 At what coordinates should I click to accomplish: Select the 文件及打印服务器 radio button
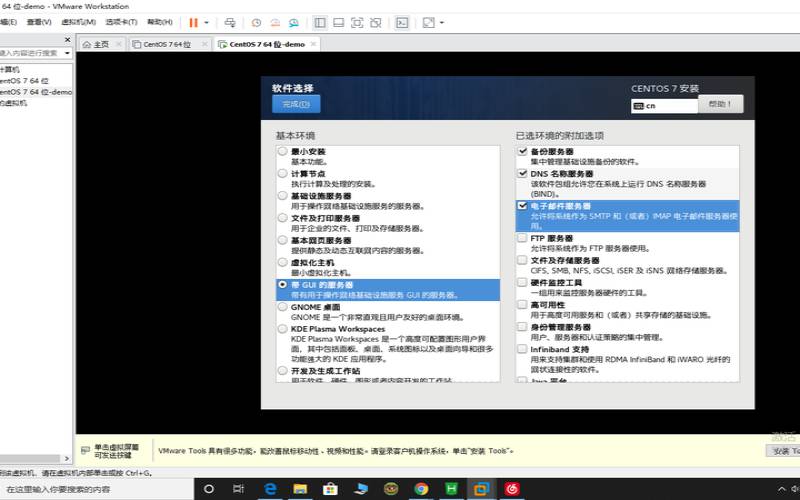click(283, 218)
